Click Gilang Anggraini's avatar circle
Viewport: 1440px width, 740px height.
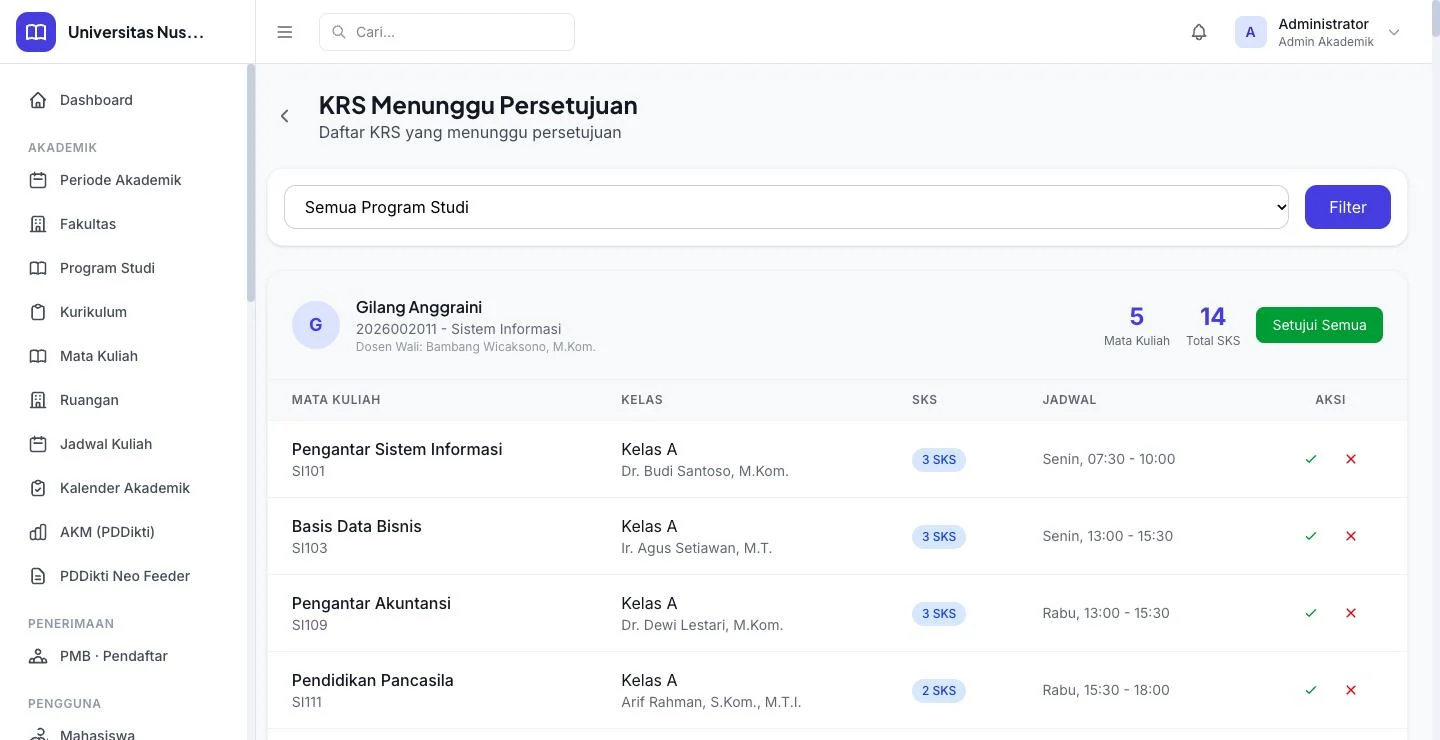click(316, 325)
